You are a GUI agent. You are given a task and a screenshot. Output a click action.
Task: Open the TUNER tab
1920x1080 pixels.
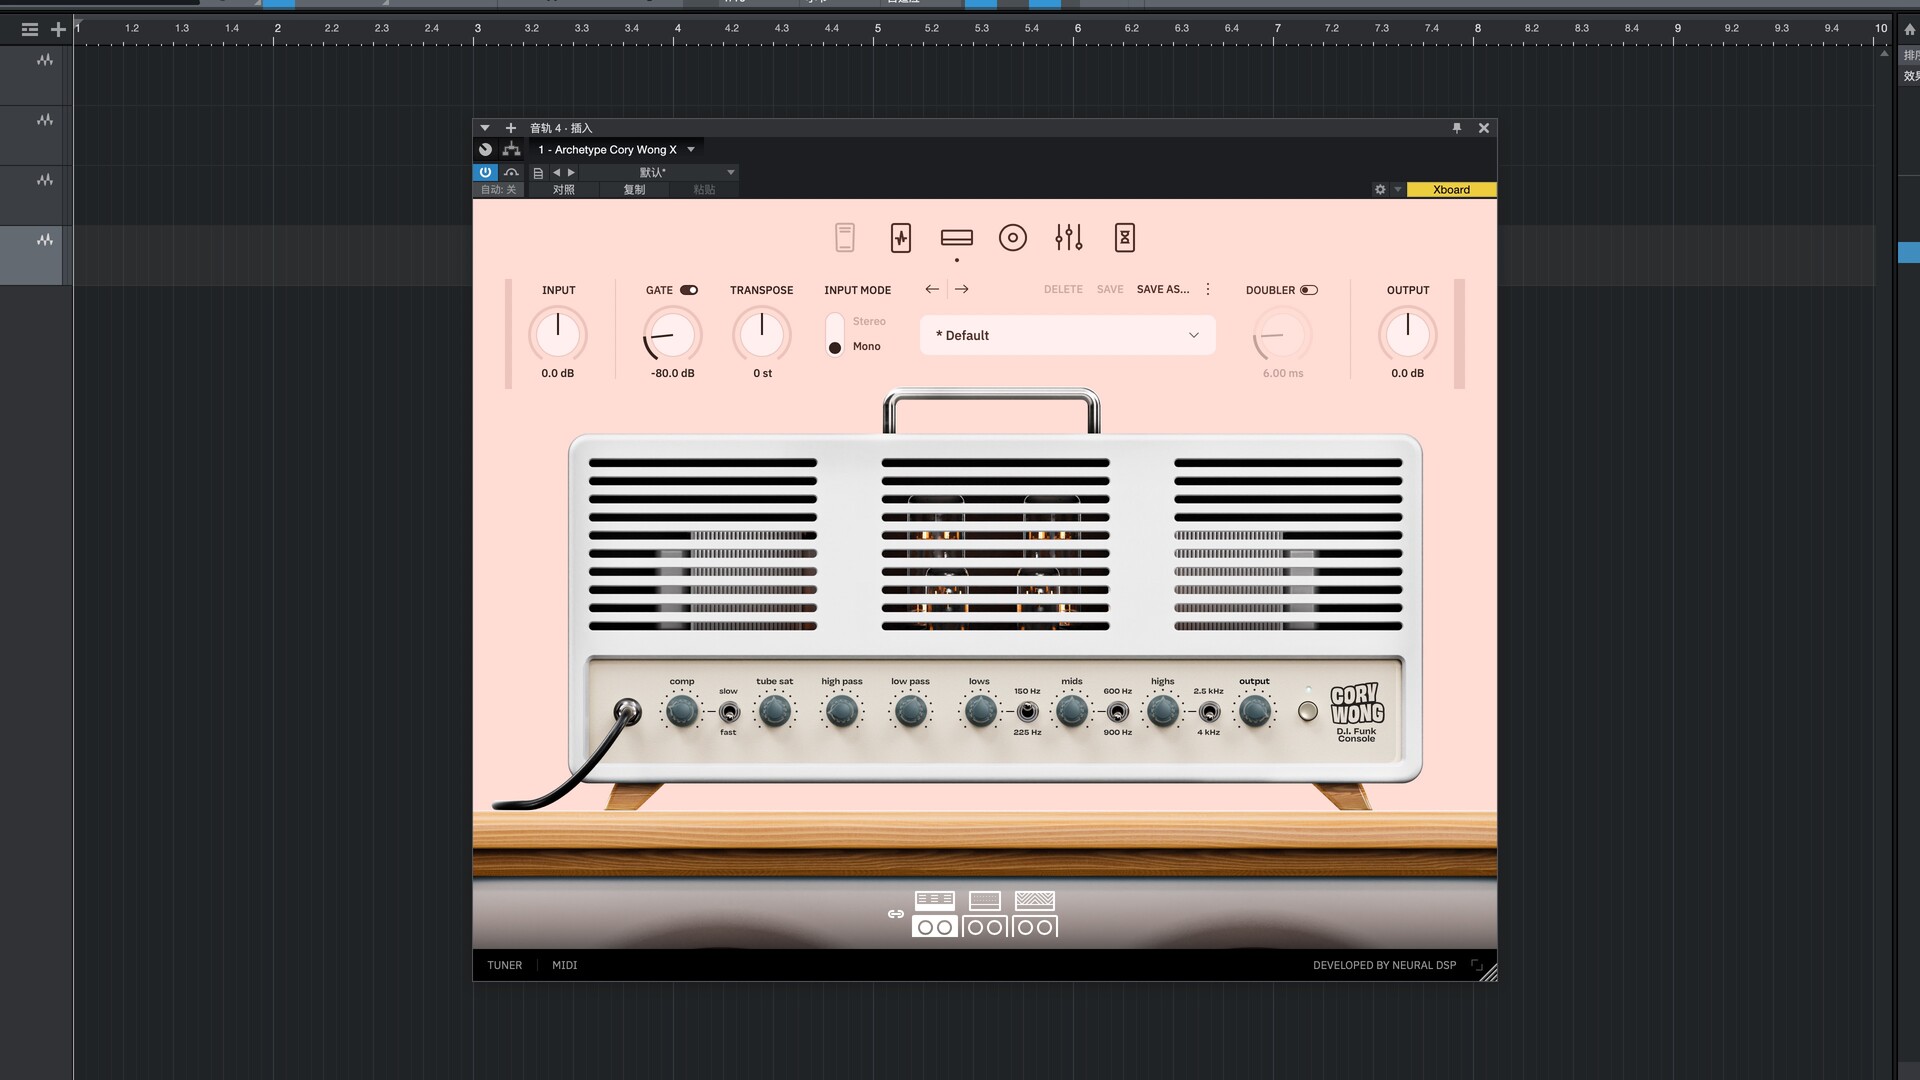(x=504, y=965)
